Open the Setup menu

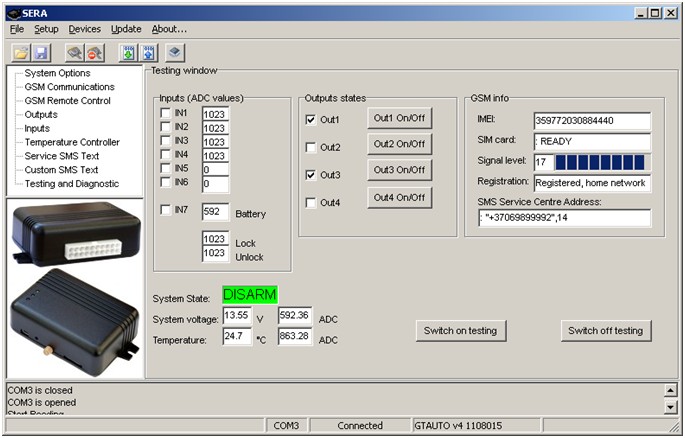click(46, 29)
